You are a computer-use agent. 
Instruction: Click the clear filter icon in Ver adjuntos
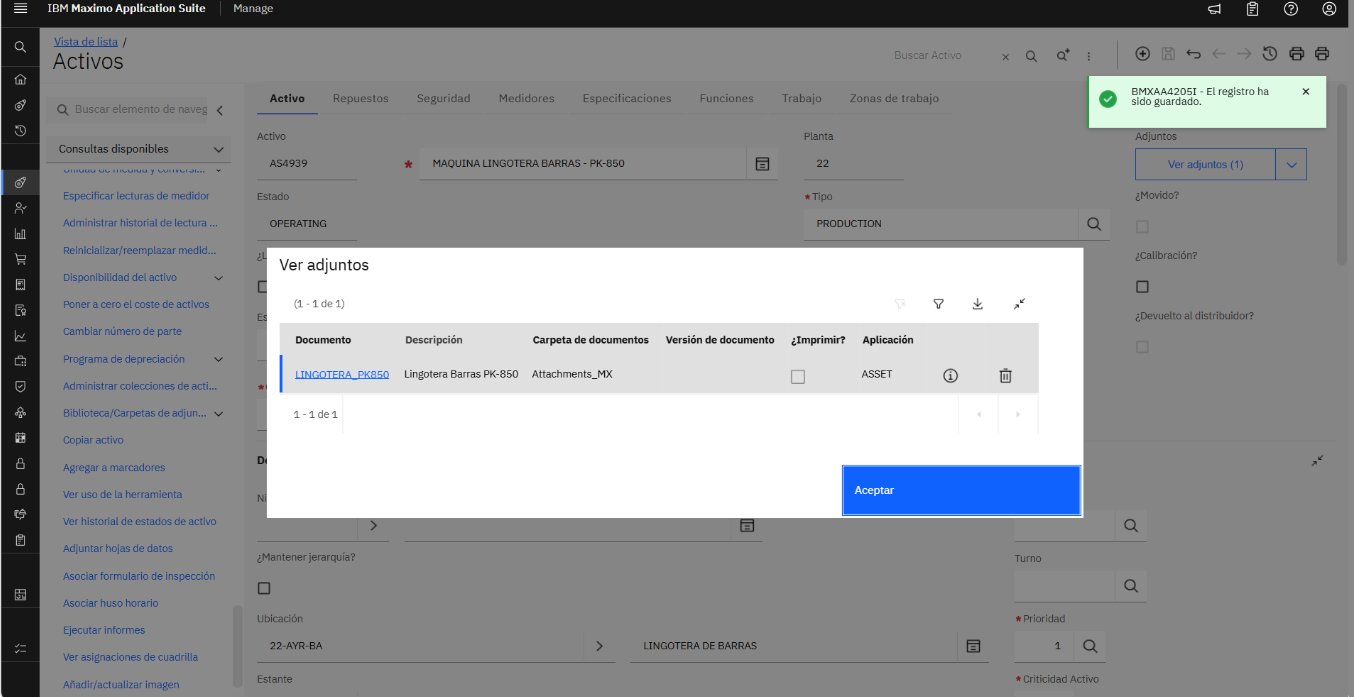click(900, 304)
